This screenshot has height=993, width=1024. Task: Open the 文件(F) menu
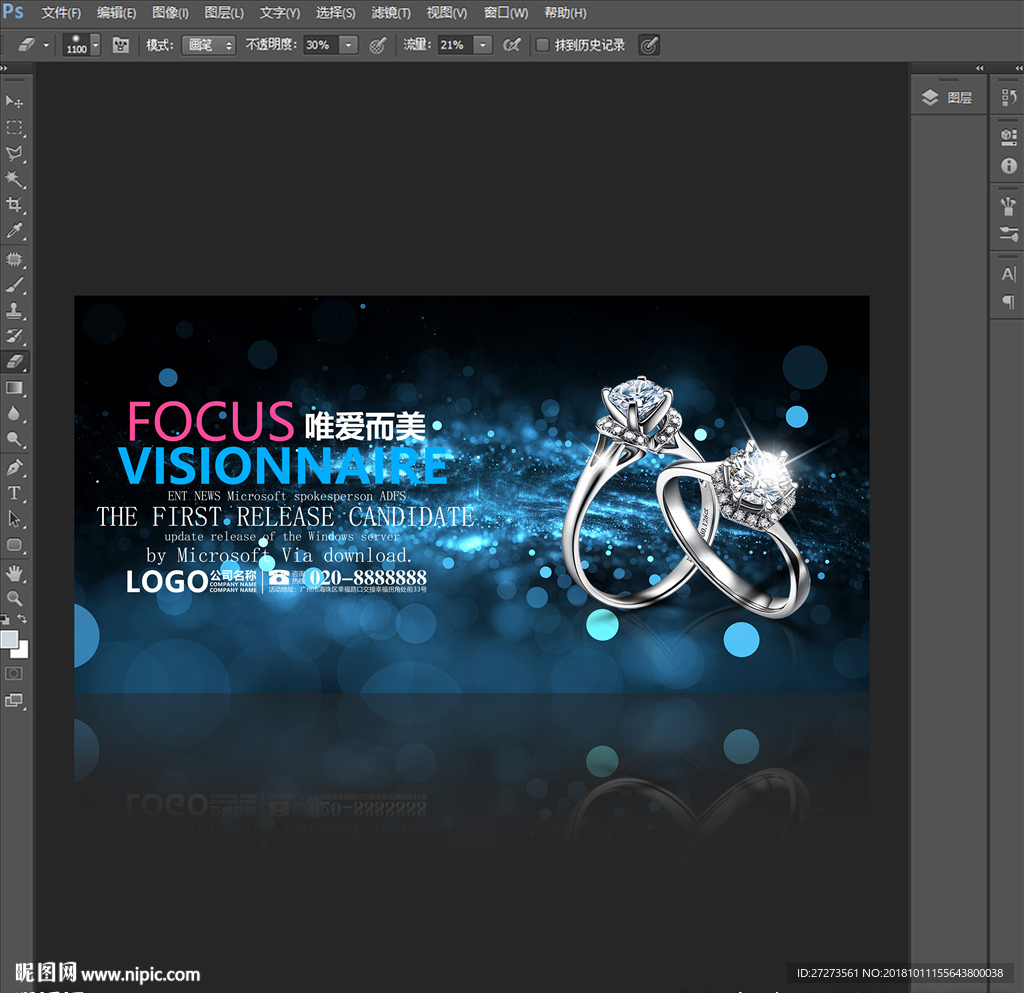61,13
